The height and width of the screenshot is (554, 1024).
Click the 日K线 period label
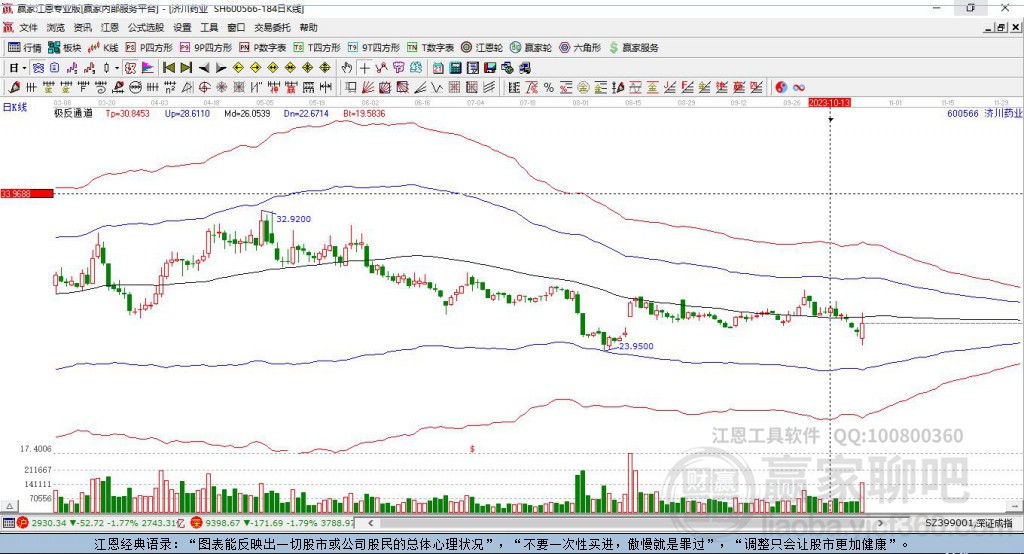pyautogui.click(x=15, y=107)
